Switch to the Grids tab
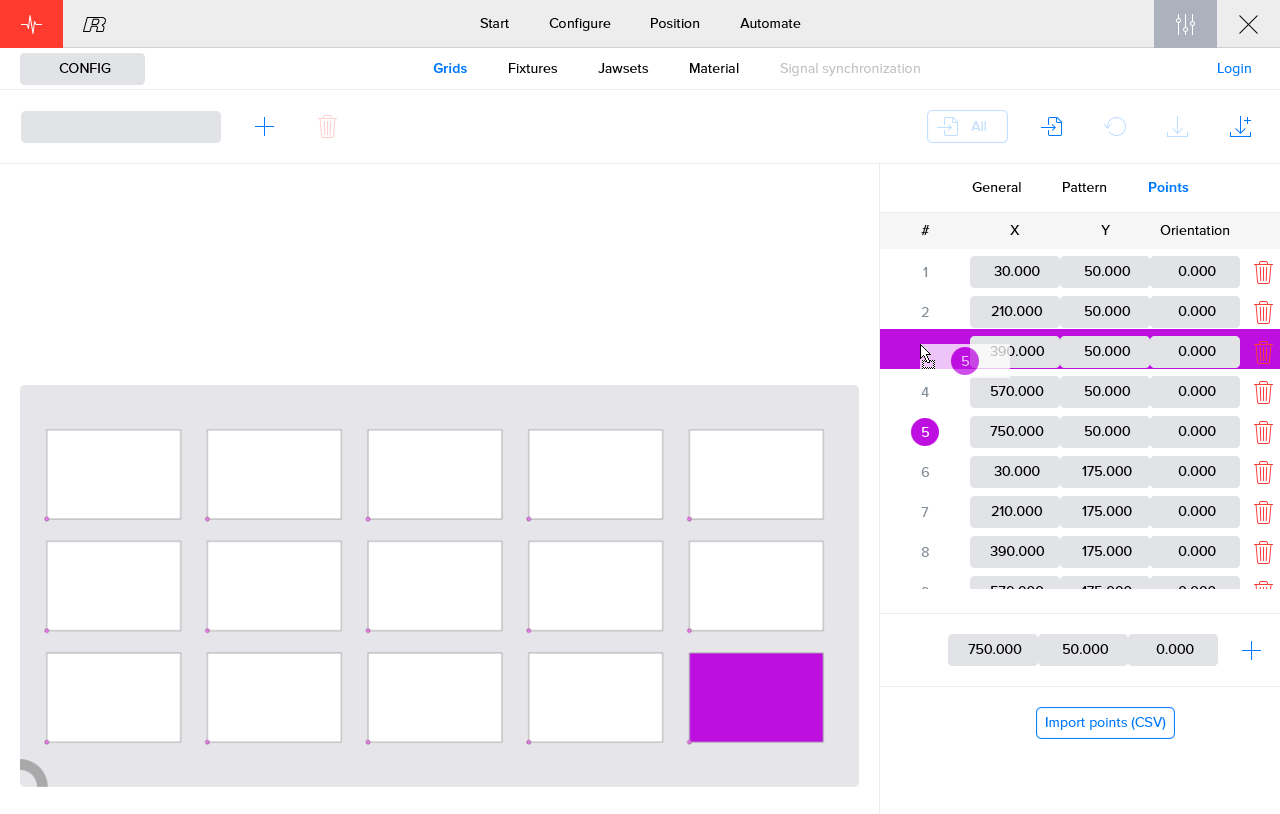This screenshot has height=814, width=1280. (x=450, y=68)
